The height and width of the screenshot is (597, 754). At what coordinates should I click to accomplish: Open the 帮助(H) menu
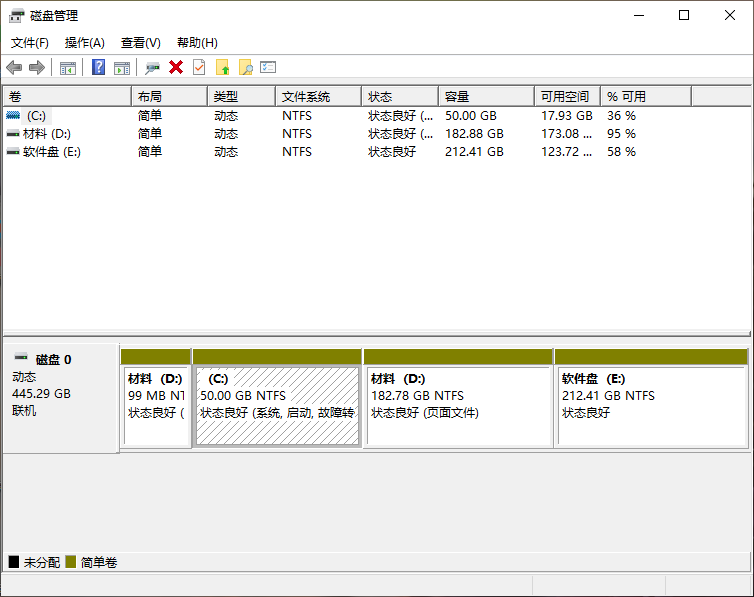(196, 43)
